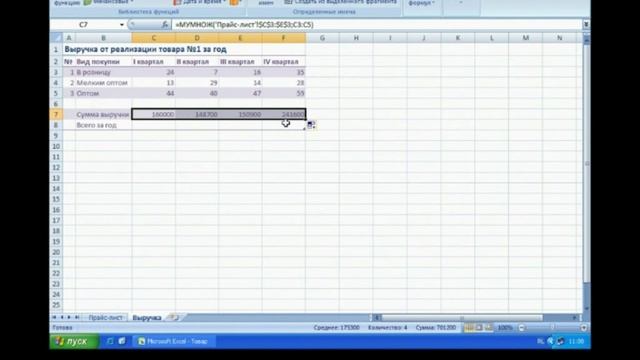
Task: Click the 'Сумма' sum readout in status bar
Action: tap(436, 328)
